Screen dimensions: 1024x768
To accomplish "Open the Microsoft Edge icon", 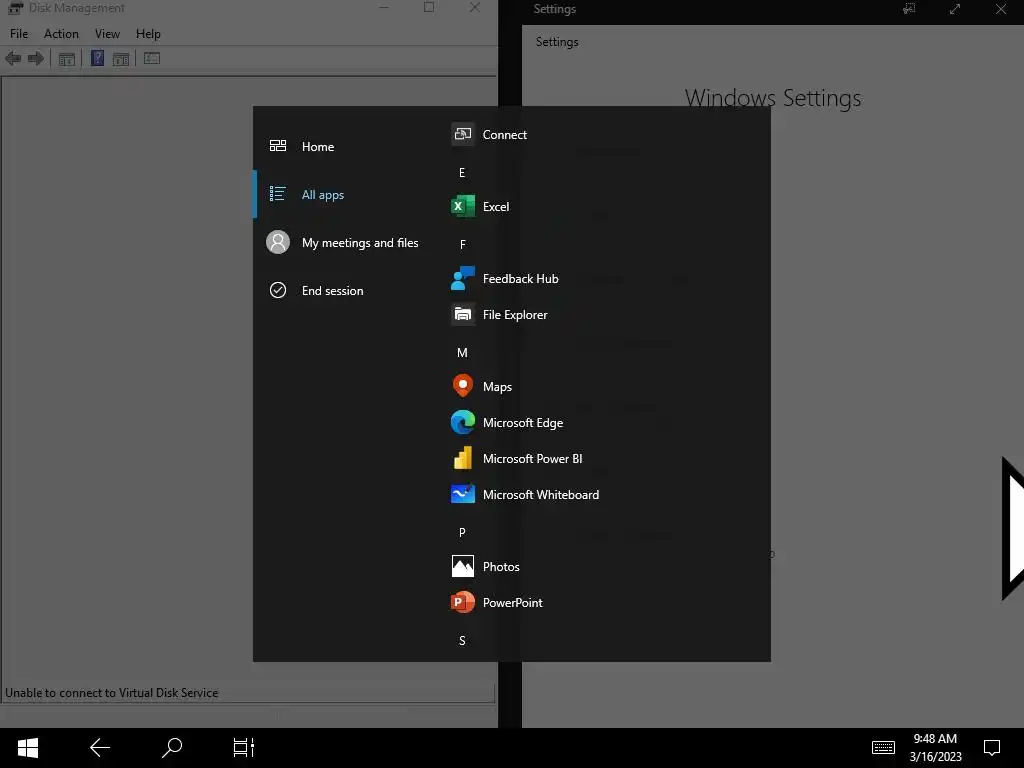I will click(462, 423).
